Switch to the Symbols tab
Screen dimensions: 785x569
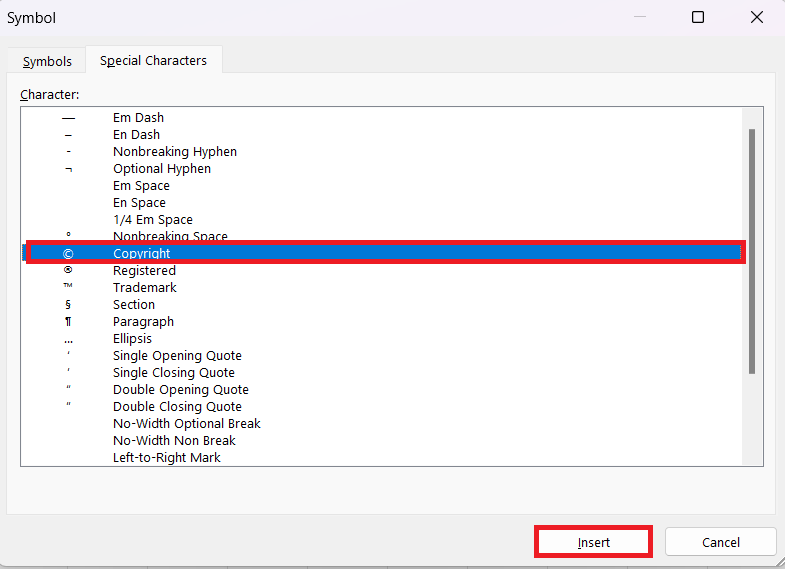coord(47,61)
